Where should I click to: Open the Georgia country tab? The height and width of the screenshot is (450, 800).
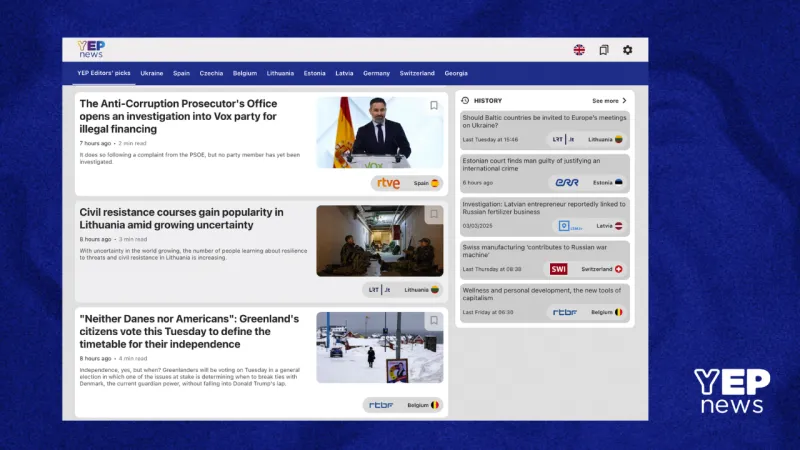[456, 73]
